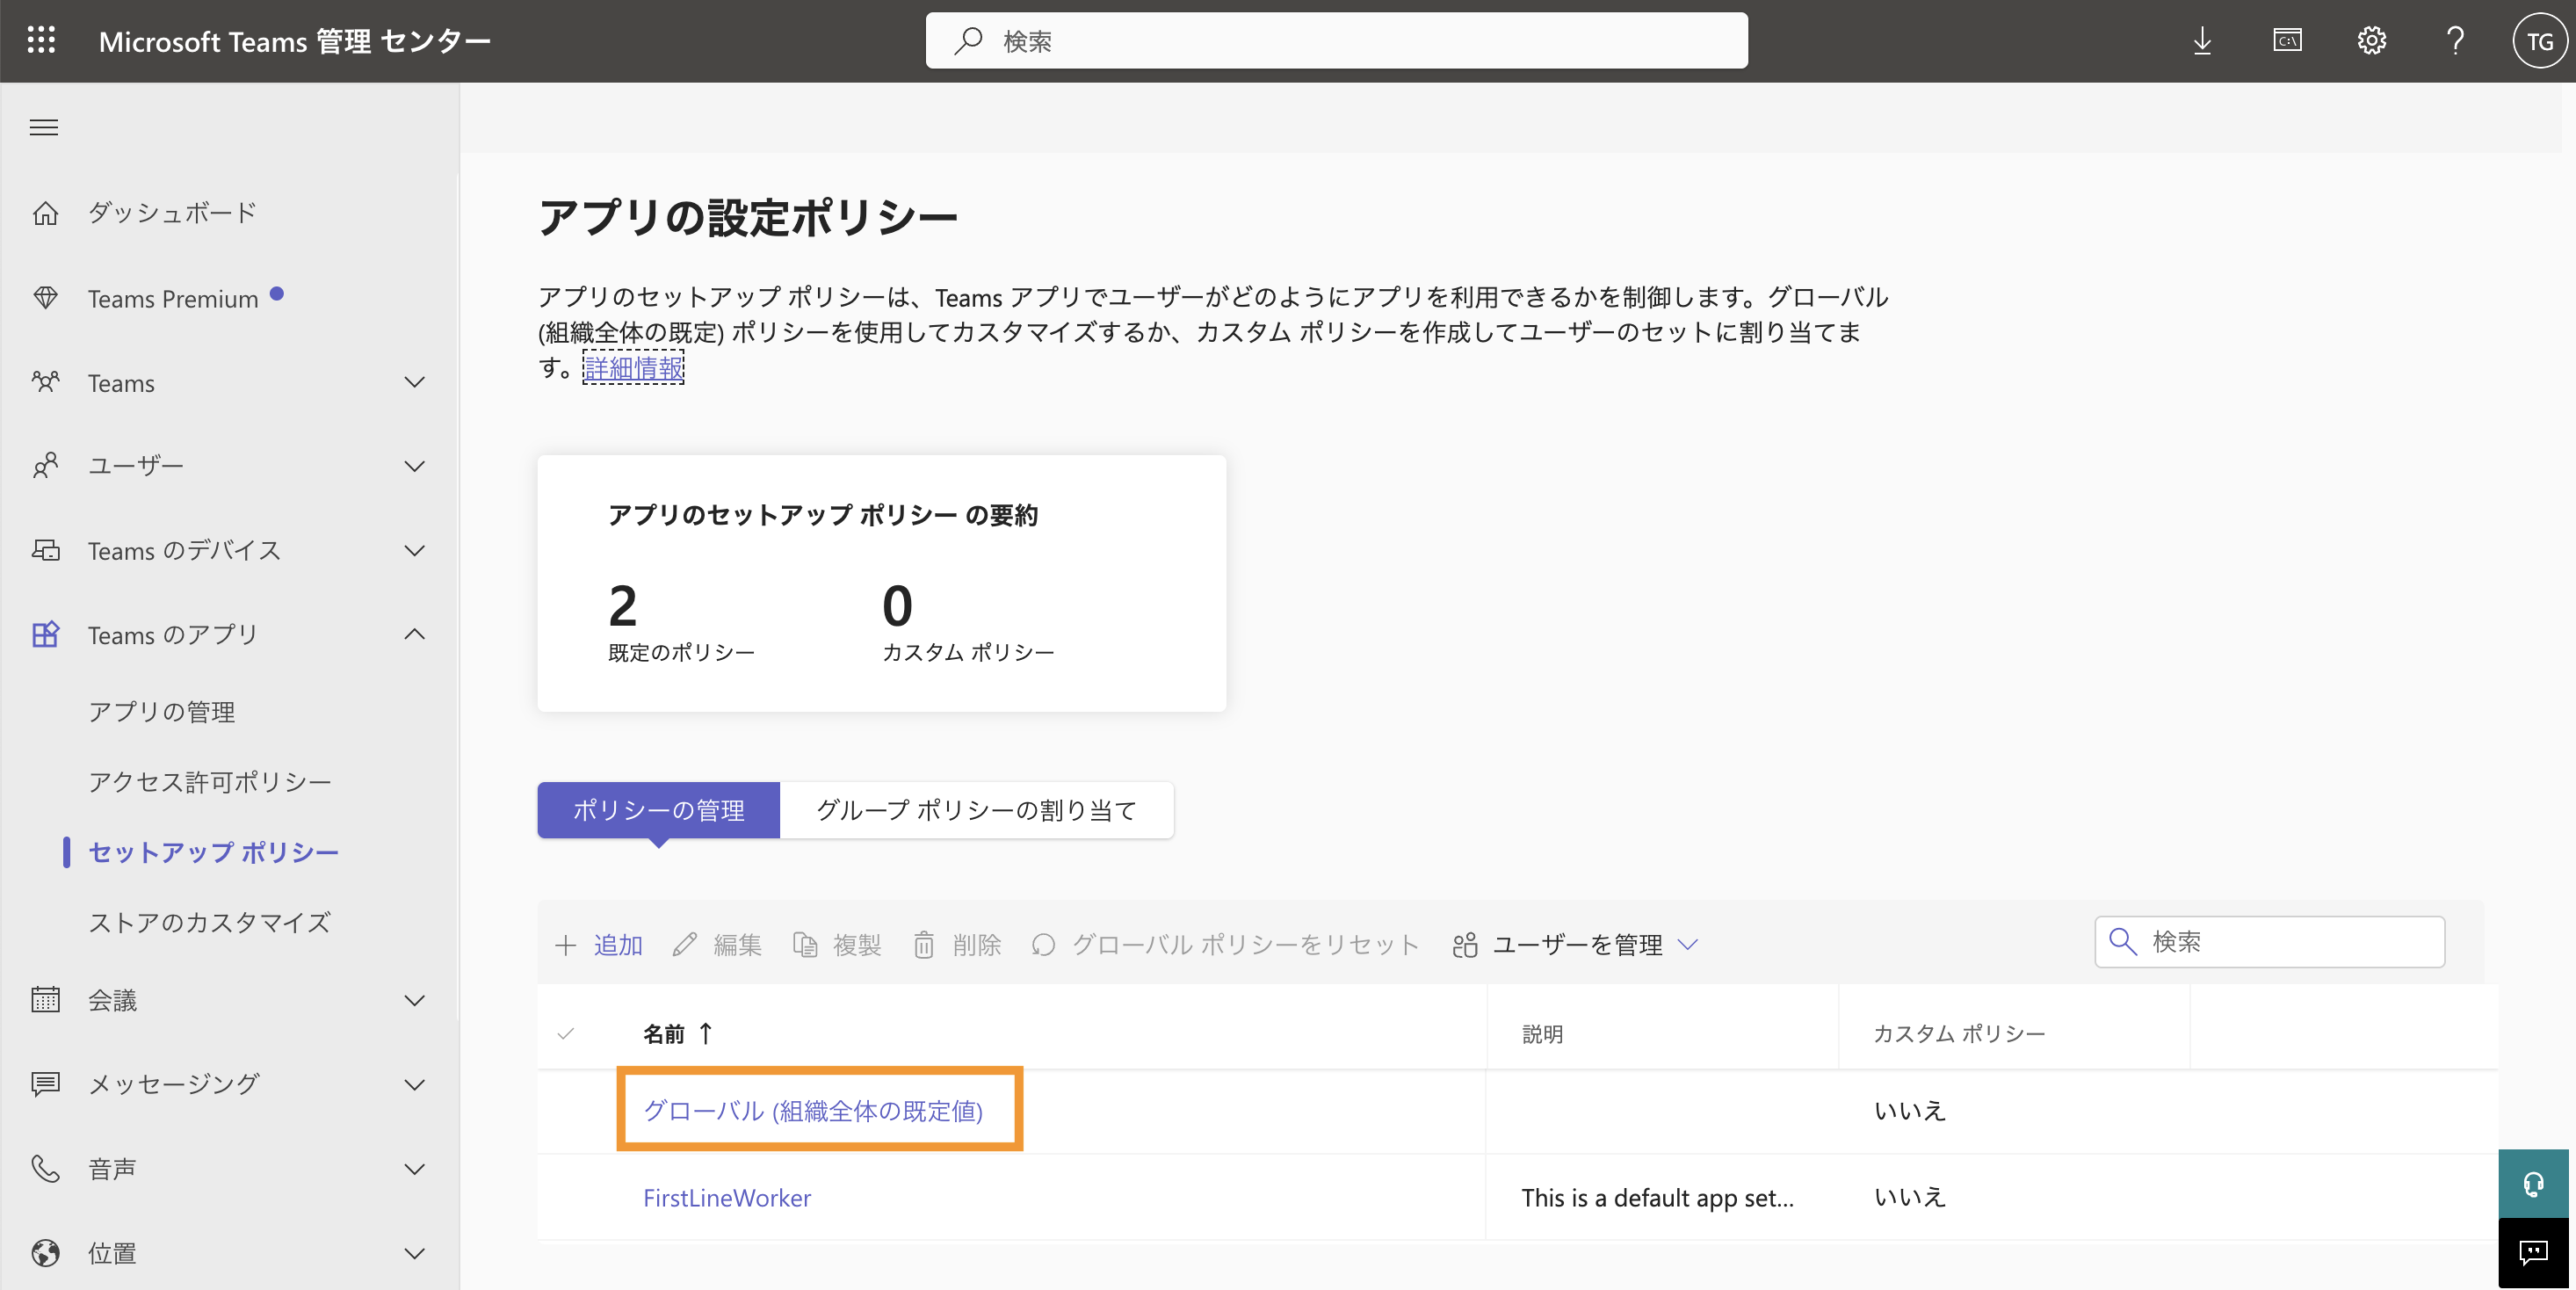Open the help question mark icon
Image resolution: width=2576 pixels, height=1290 pixels.
click(2455, 40)
